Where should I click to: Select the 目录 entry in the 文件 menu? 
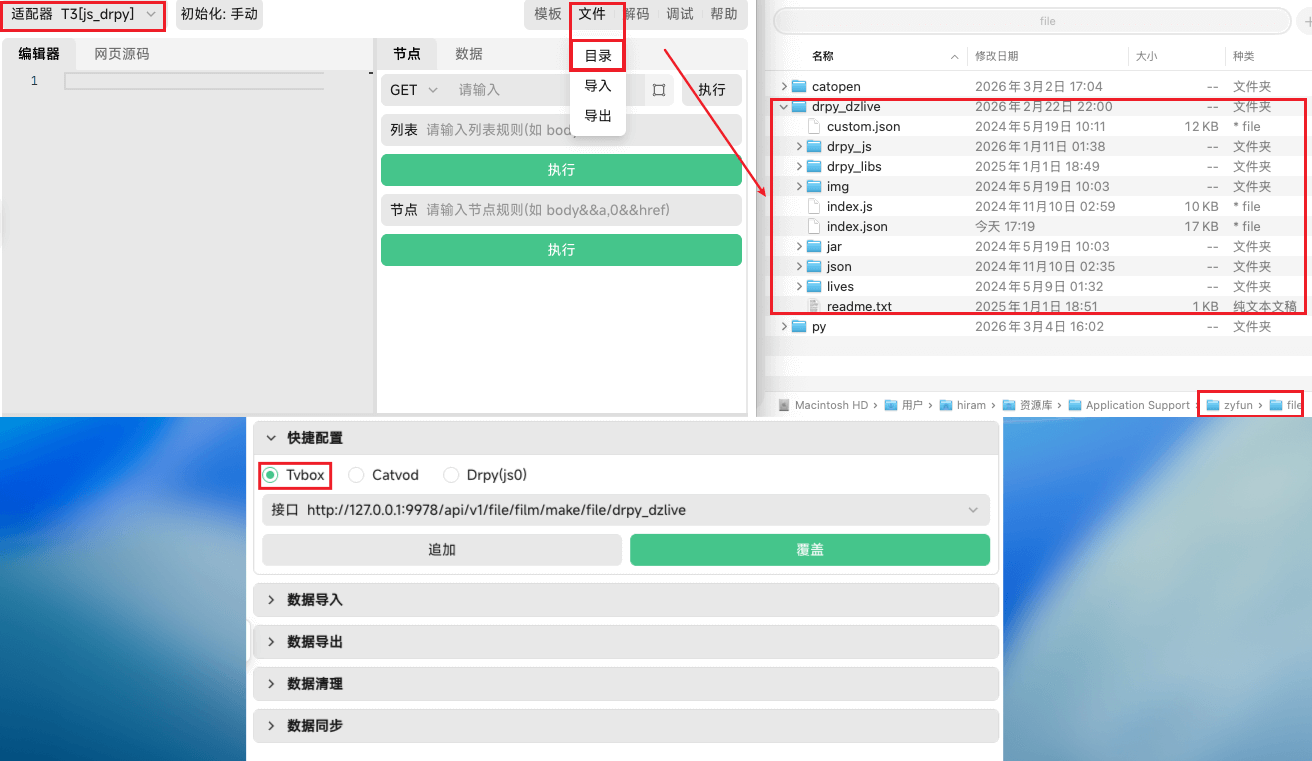(x=597, y=55)
